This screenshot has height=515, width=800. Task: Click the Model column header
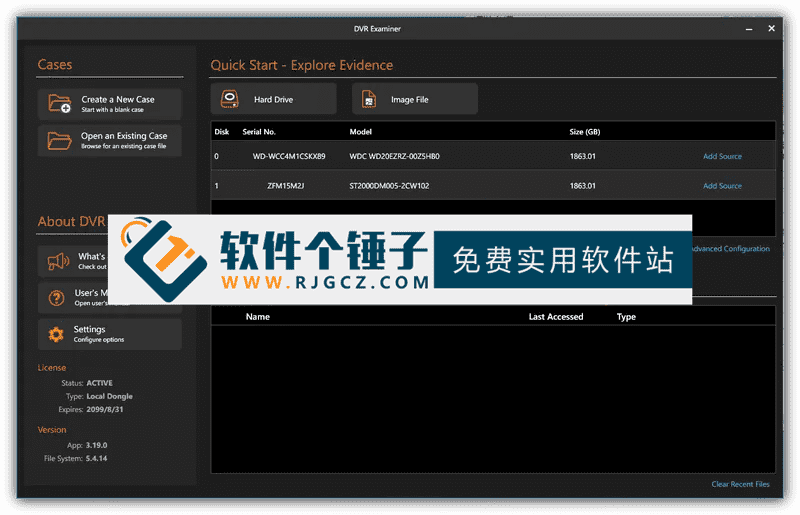[x=361, y=132]
